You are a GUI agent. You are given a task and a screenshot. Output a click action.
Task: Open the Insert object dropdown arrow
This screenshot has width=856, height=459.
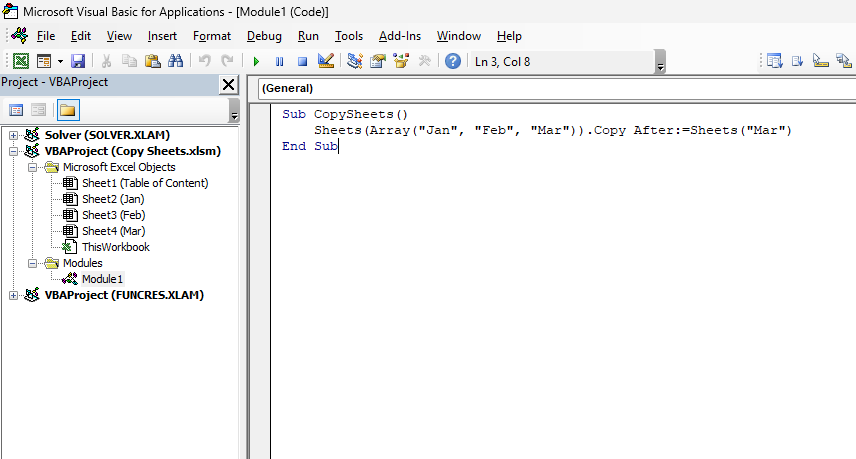pos(60,61)
